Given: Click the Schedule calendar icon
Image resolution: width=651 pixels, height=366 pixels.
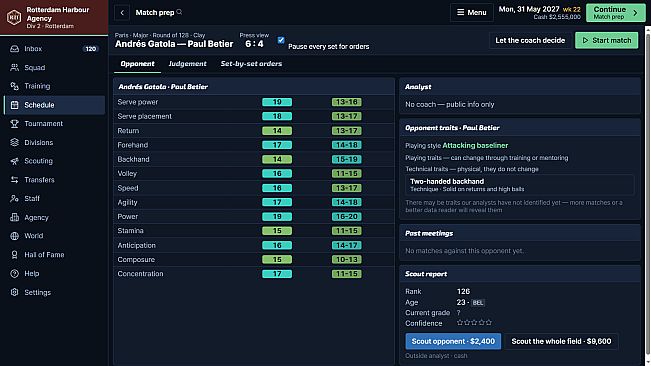Looking at the screenshot, I should tap(15, 105).
